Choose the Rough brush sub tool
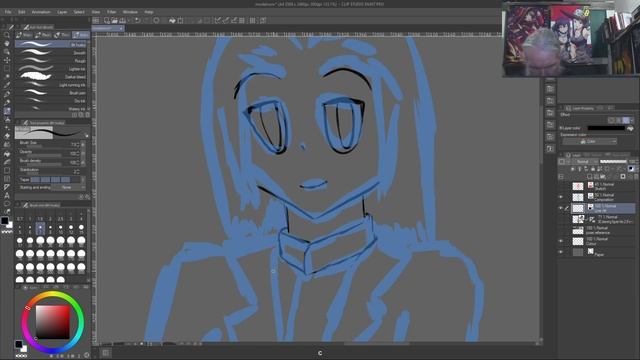This screenshot has width=640, height=360. (x=51, y=61)
